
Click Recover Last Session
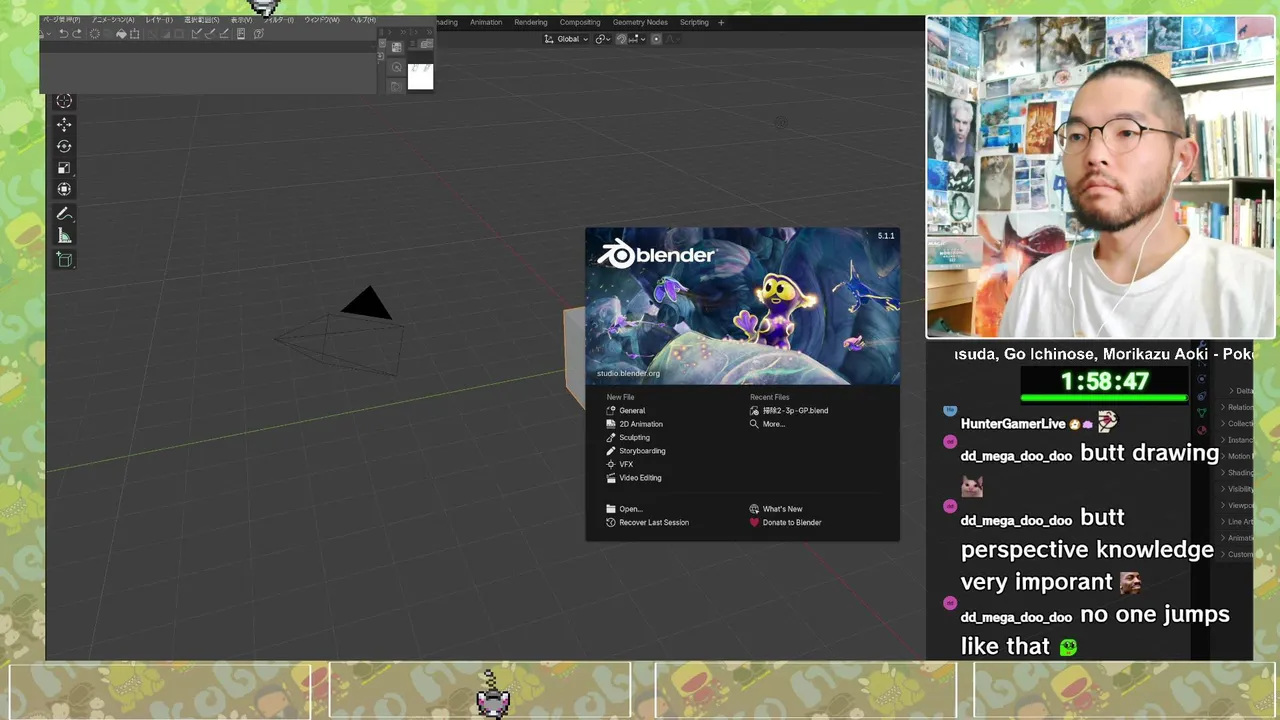pos(654,523)
